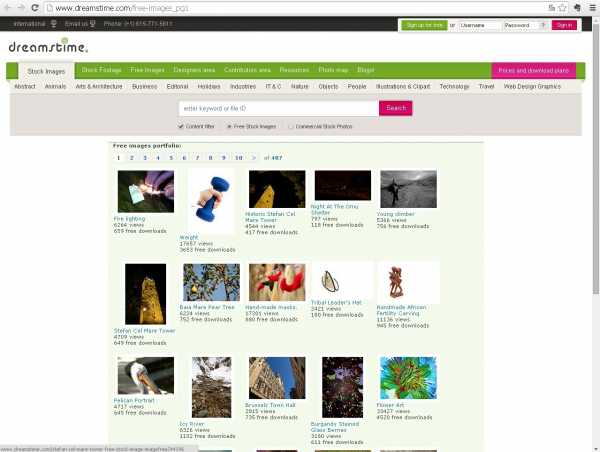The image size is (600, 452).
Task: Open the Designers area tab
Action: coord(194,70)
